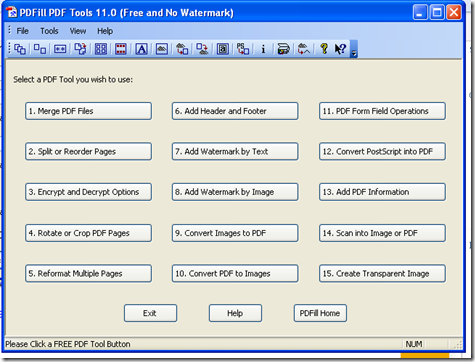Click the PDF to Images toolbar icon
Screen dimensions: 475x362
pos(202,49)
